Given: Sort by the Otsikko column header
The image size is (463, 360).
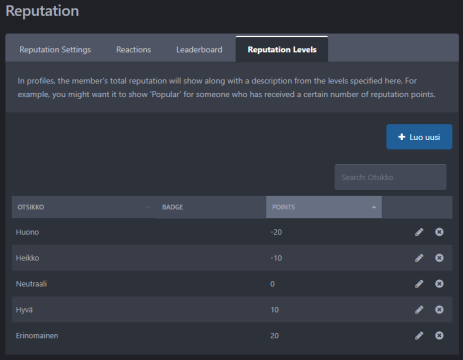Looking at the screenshot, I should pyautogui.click(x=84, y=207).
